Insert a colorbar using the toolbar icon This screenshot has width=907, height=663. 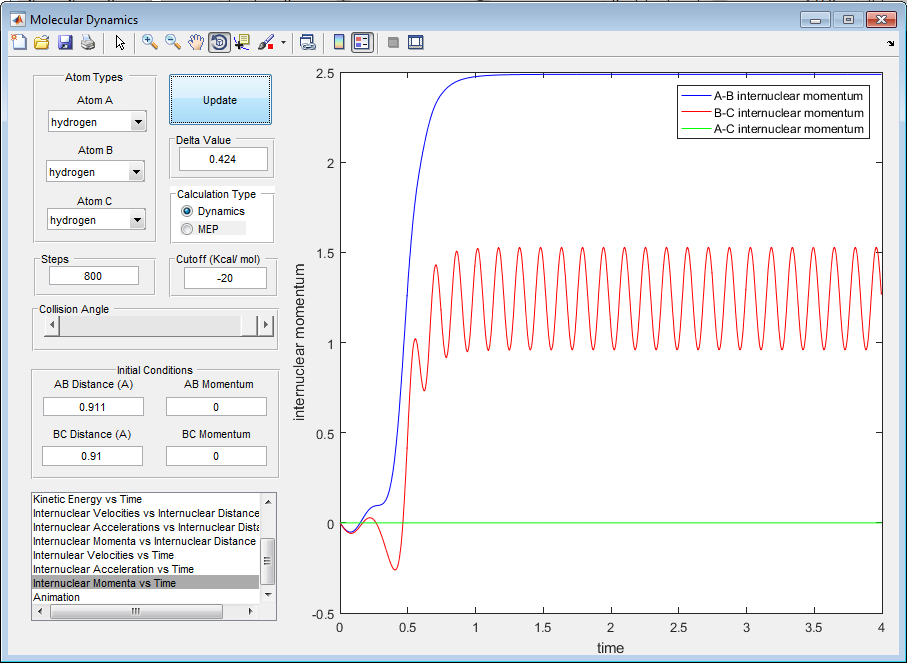click(340, 42)
